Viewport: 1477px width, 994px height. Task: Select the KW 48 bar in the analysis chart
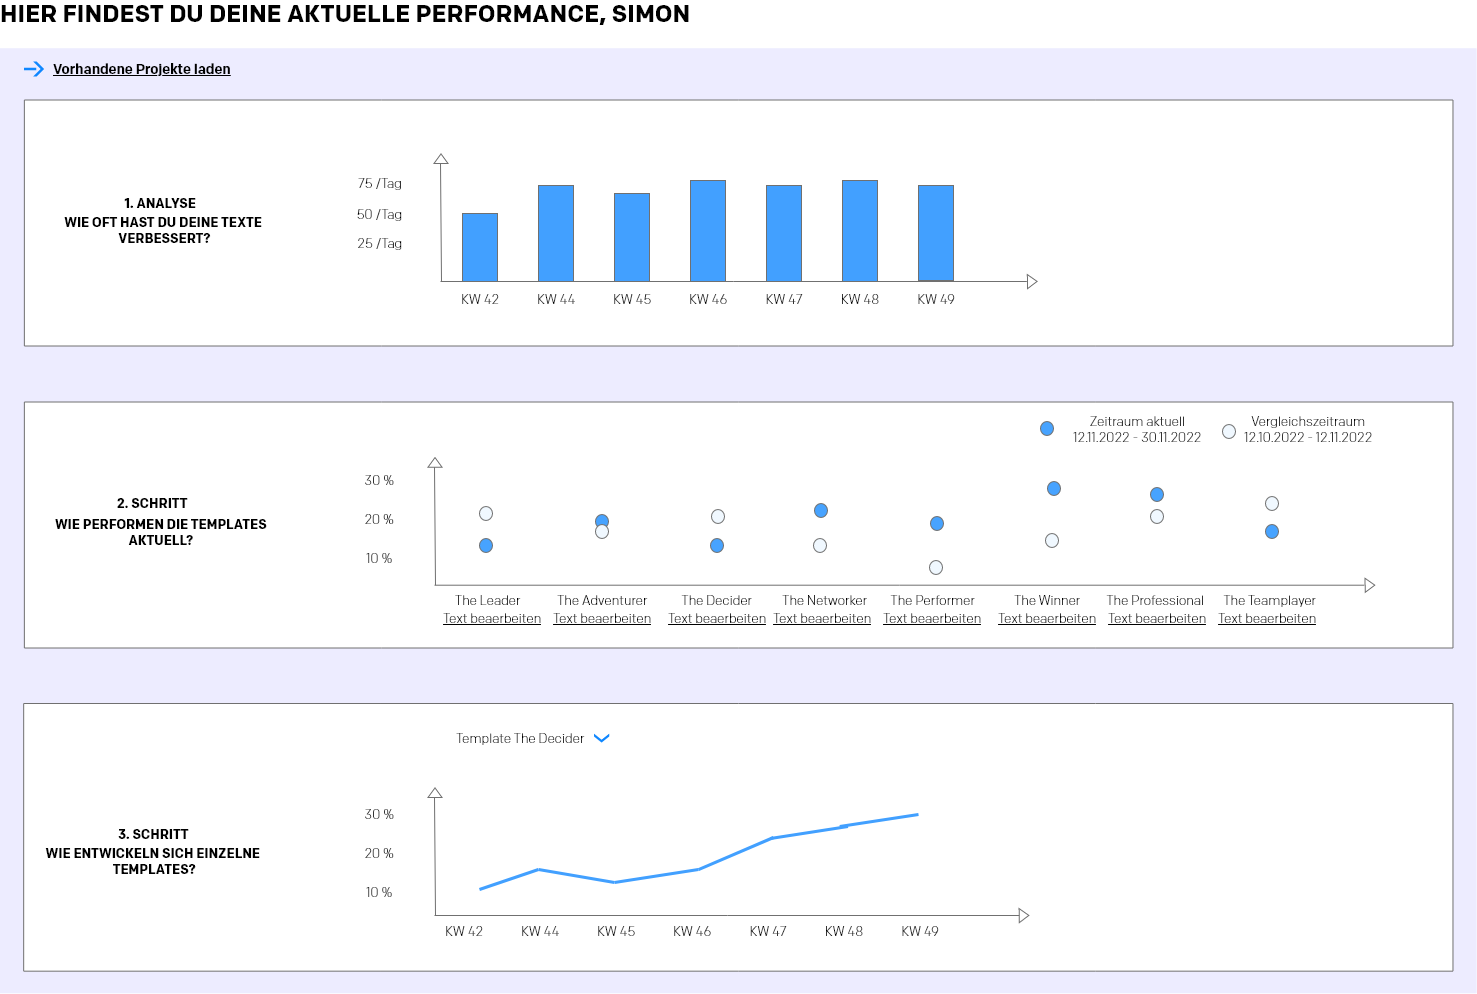click(860, 231)
